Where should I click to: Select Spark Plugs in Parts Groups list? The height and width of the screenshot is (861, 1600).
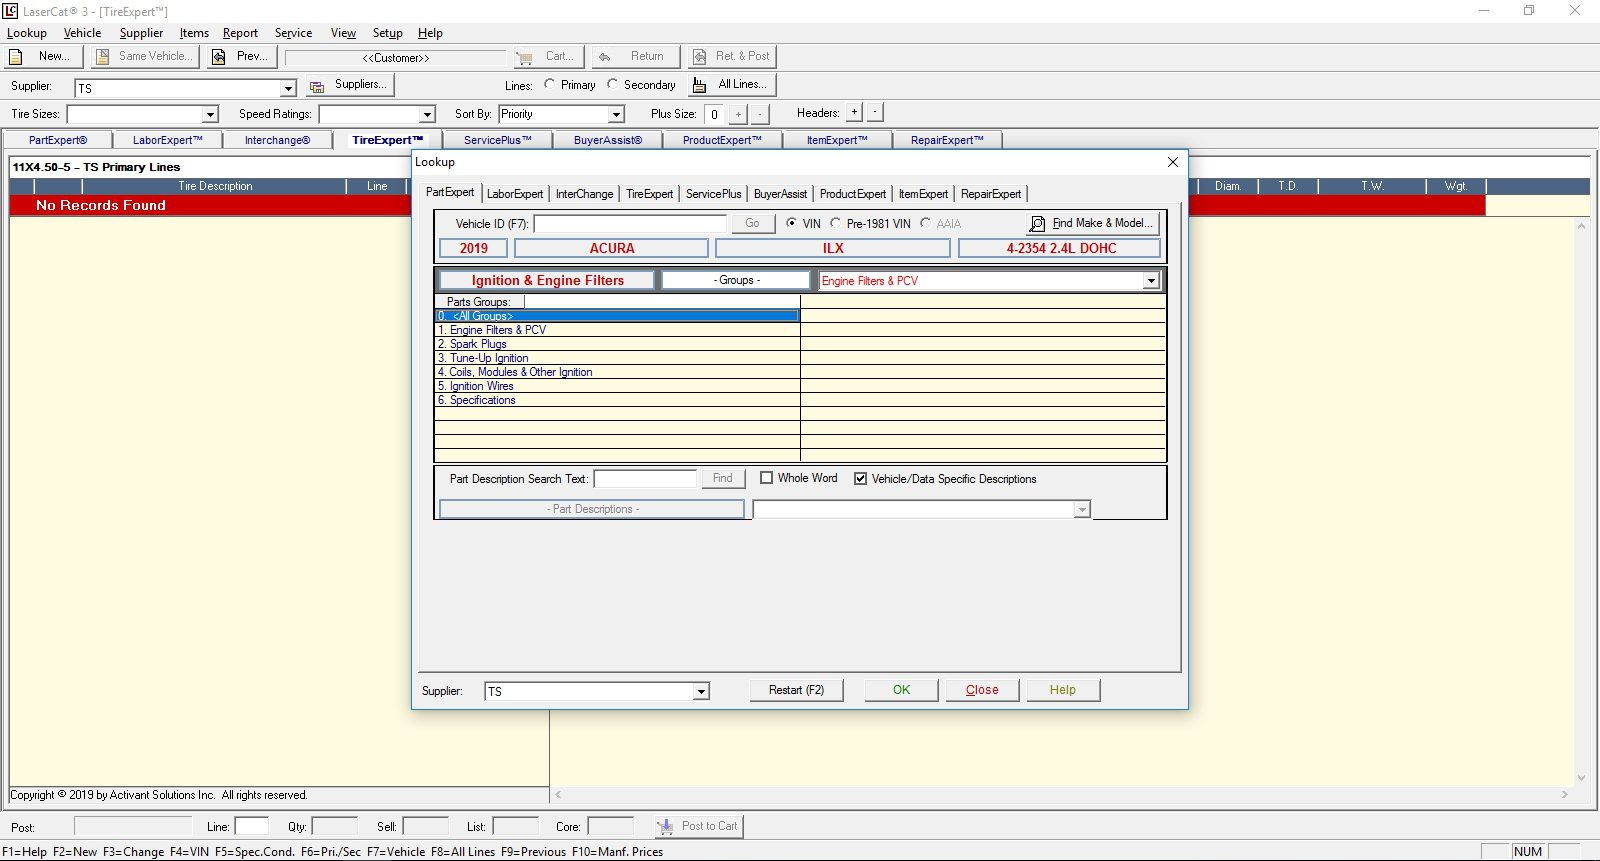(x=478, y=344)
